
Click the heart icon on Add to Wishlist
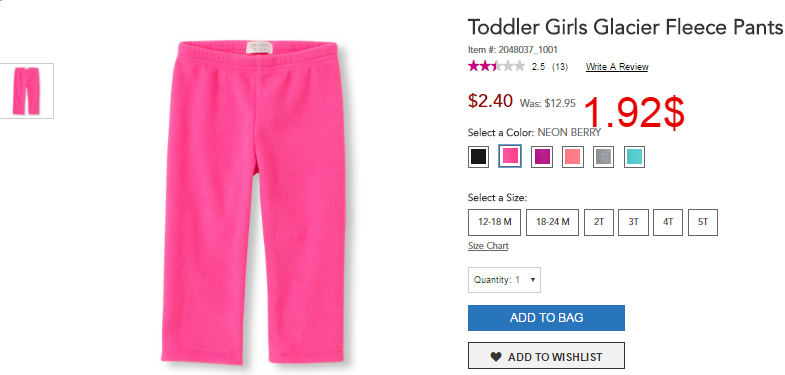click(496, 357)
